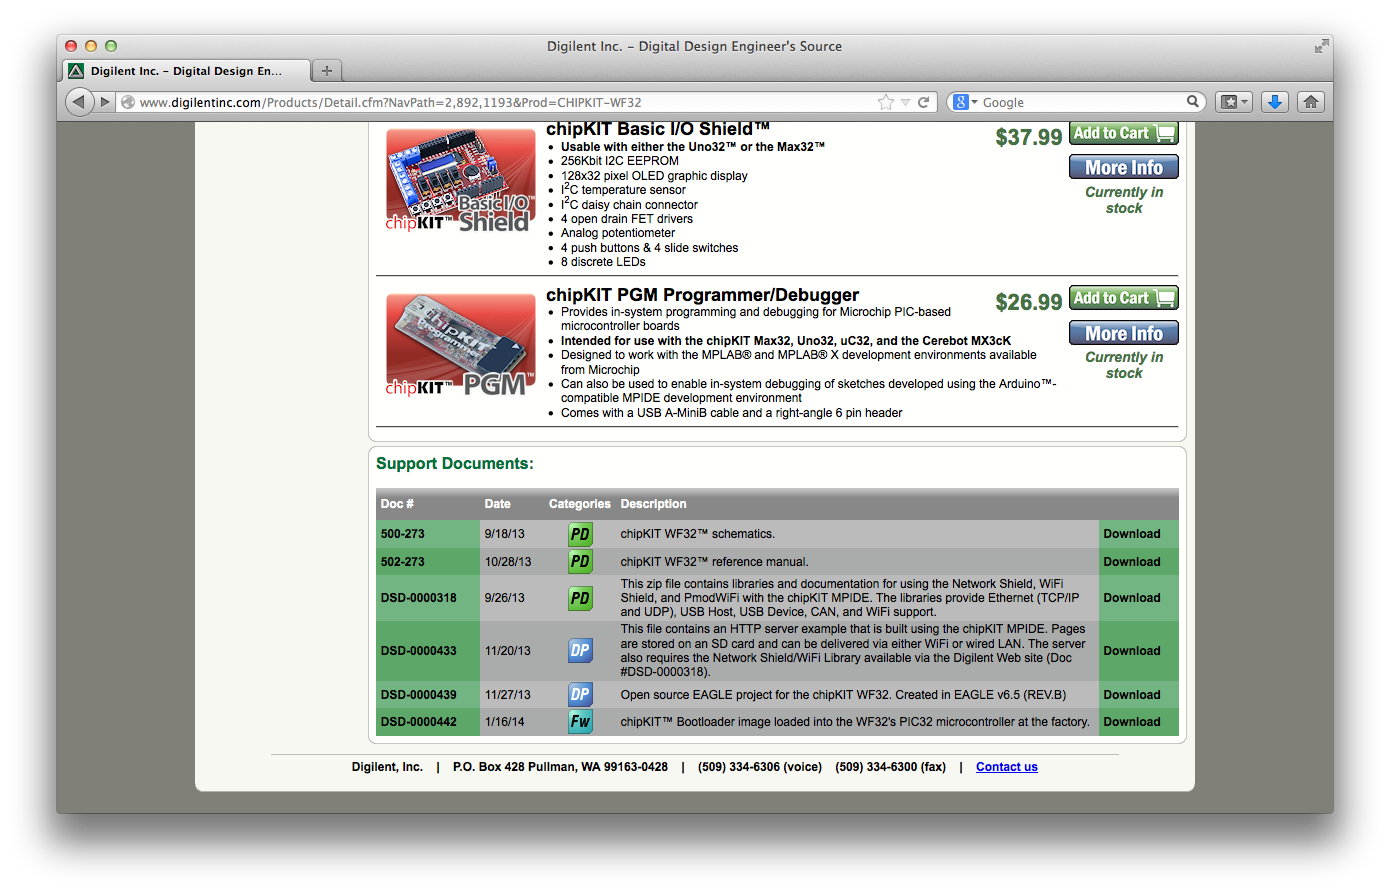
Task: Click the Date column header
Action: [497, 504]
